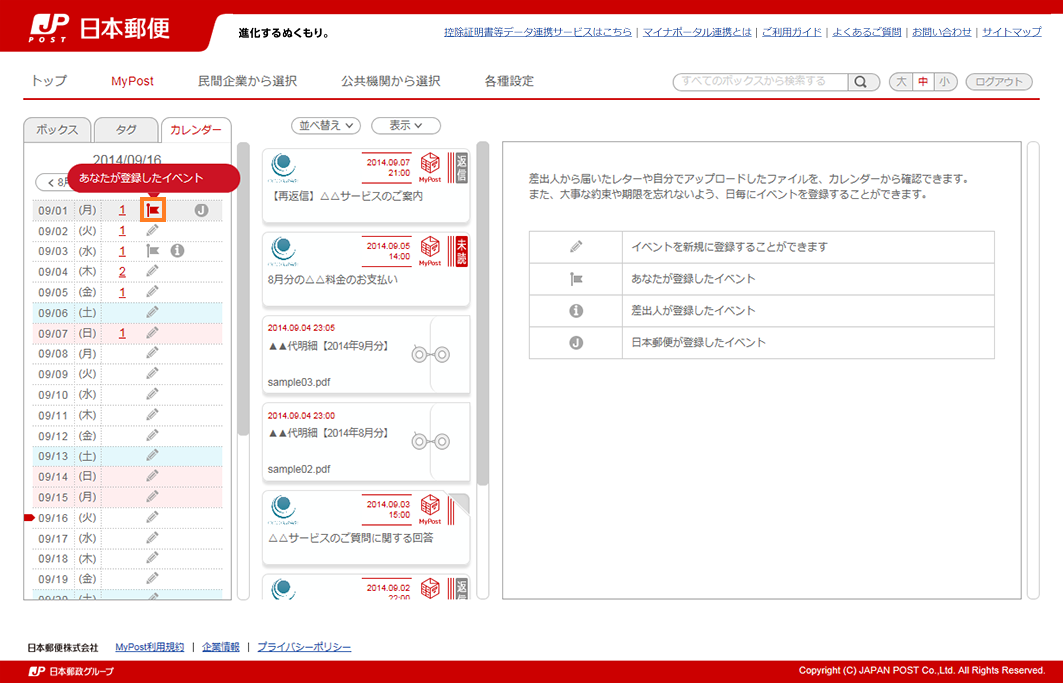The height and width of the screenshot is (683, 1063).
Task: Open よくあるご質問 link
Action: pyautogui.click(x=866, y=32)
